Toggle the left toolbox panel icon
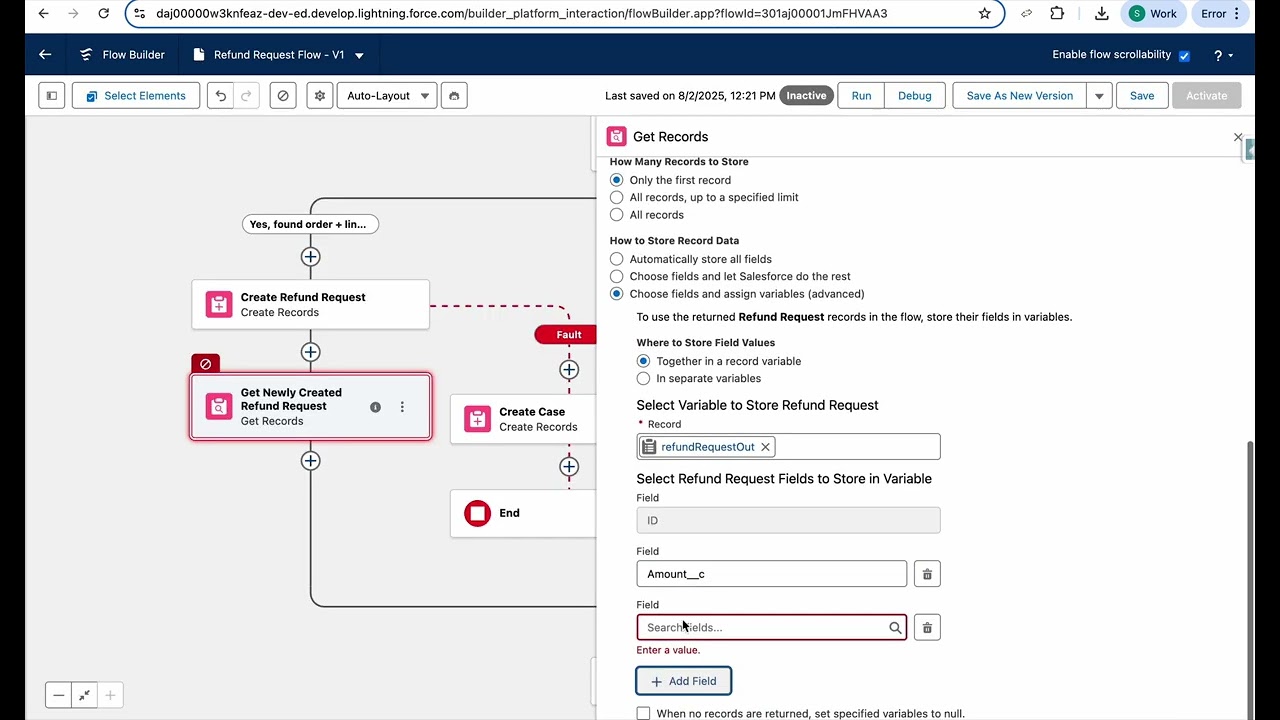The height and width of the screenshot is (720, 1280). point(52,96)
